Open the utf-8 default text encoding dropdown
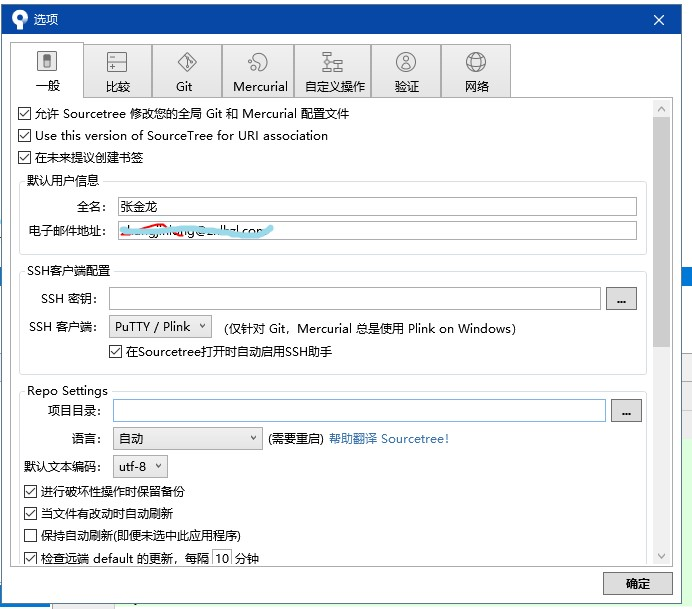 pos(140,466)
